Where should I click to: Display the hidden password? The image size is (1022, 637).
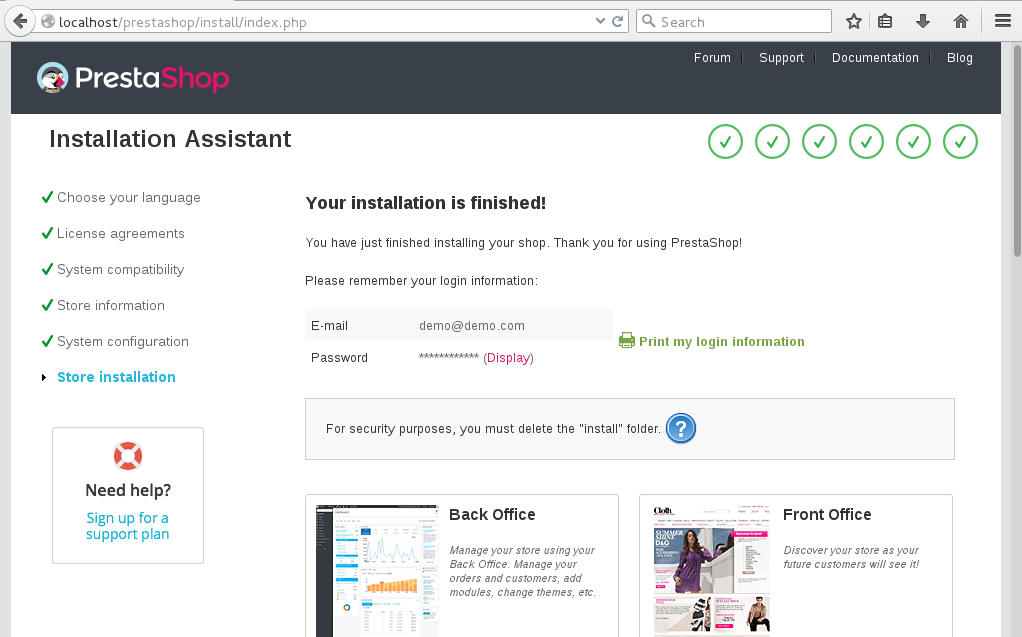click(x=508, y=358)
